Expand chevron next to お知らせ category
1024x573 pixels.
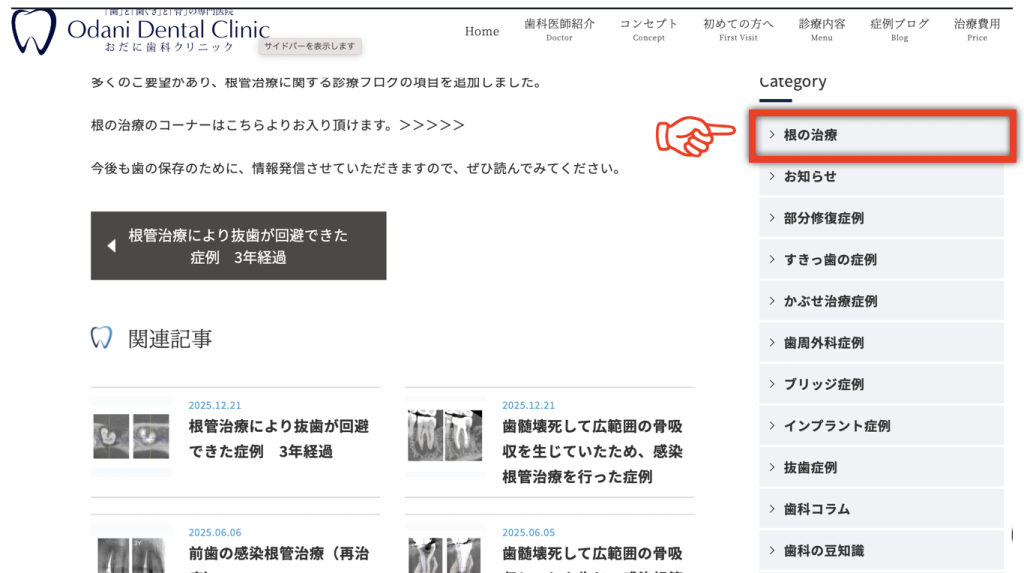click(x=772, y=176)
